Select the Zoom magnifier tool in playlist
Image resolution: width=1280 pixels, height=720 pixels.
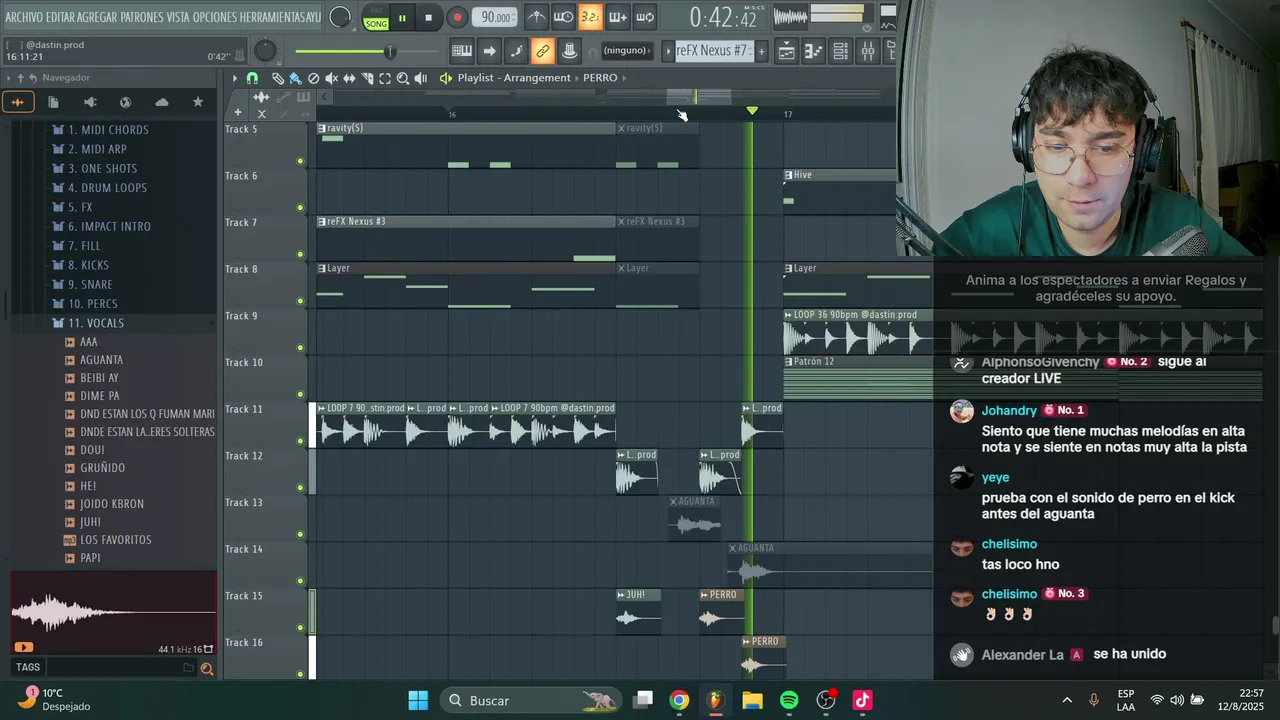403,78
